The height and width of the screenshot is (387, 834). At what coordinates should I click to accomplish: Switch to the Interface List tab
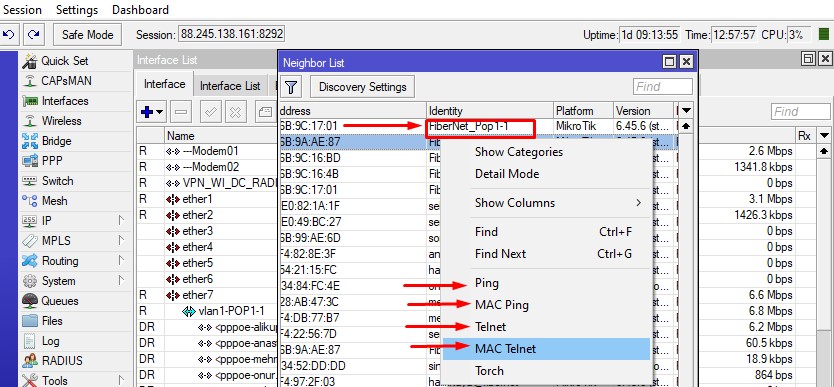coord(230,86)
